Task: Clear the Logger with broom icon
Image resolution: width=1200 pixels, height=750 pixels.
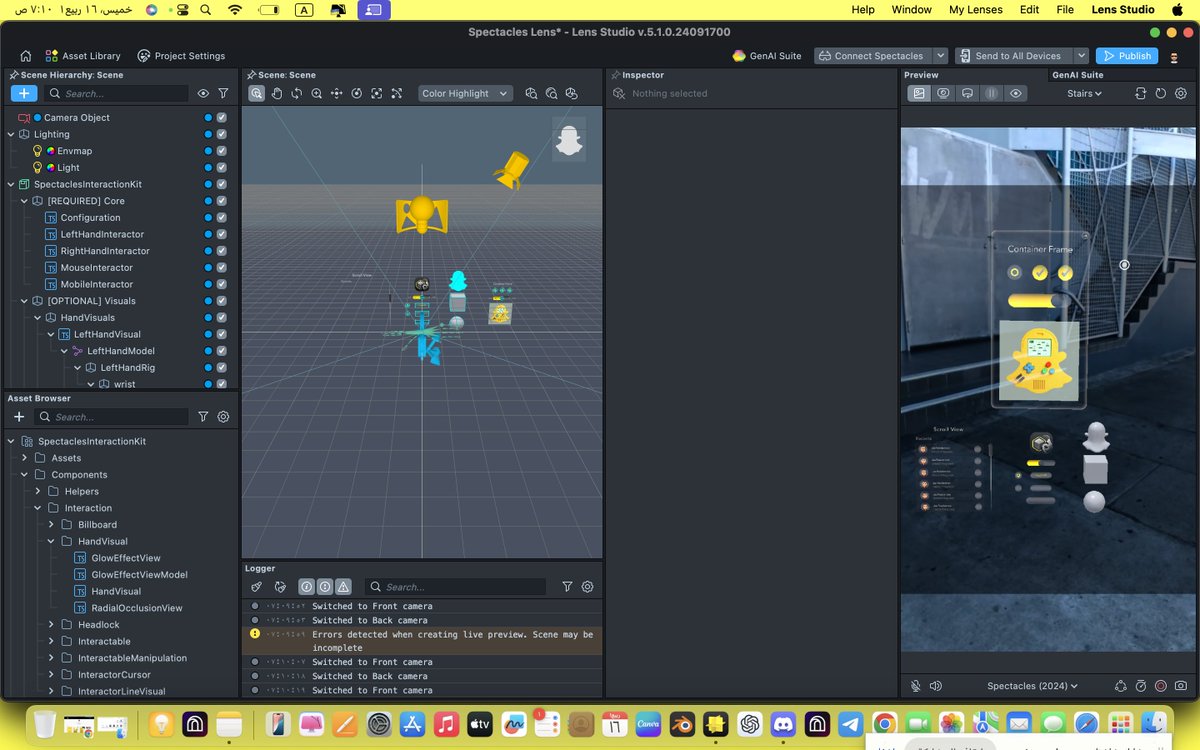Action: [x=256, y=587]
